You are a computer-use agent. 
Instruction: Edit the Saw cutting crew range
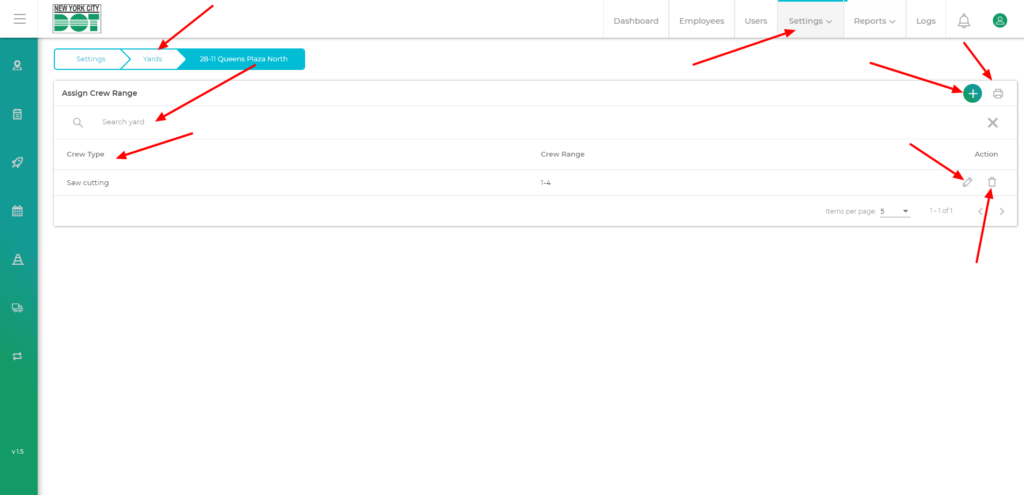point(966,182)
